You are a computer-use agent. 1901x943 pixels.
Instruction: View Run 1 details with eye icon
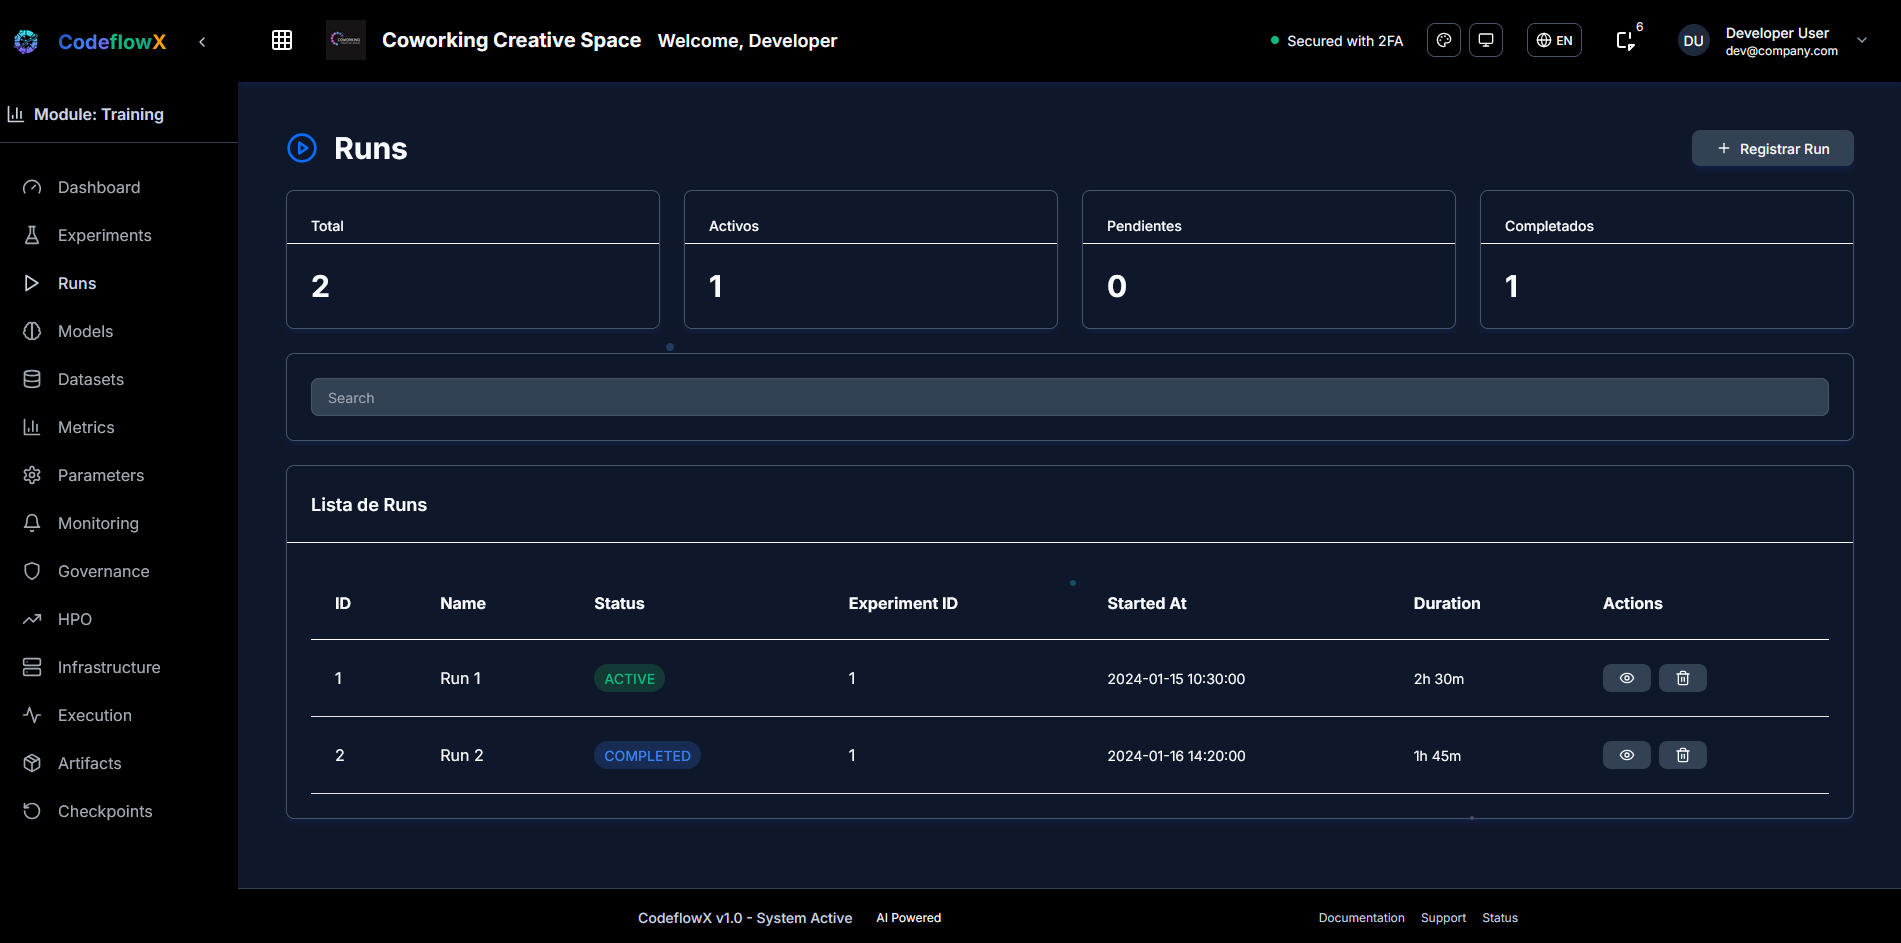1626,678
